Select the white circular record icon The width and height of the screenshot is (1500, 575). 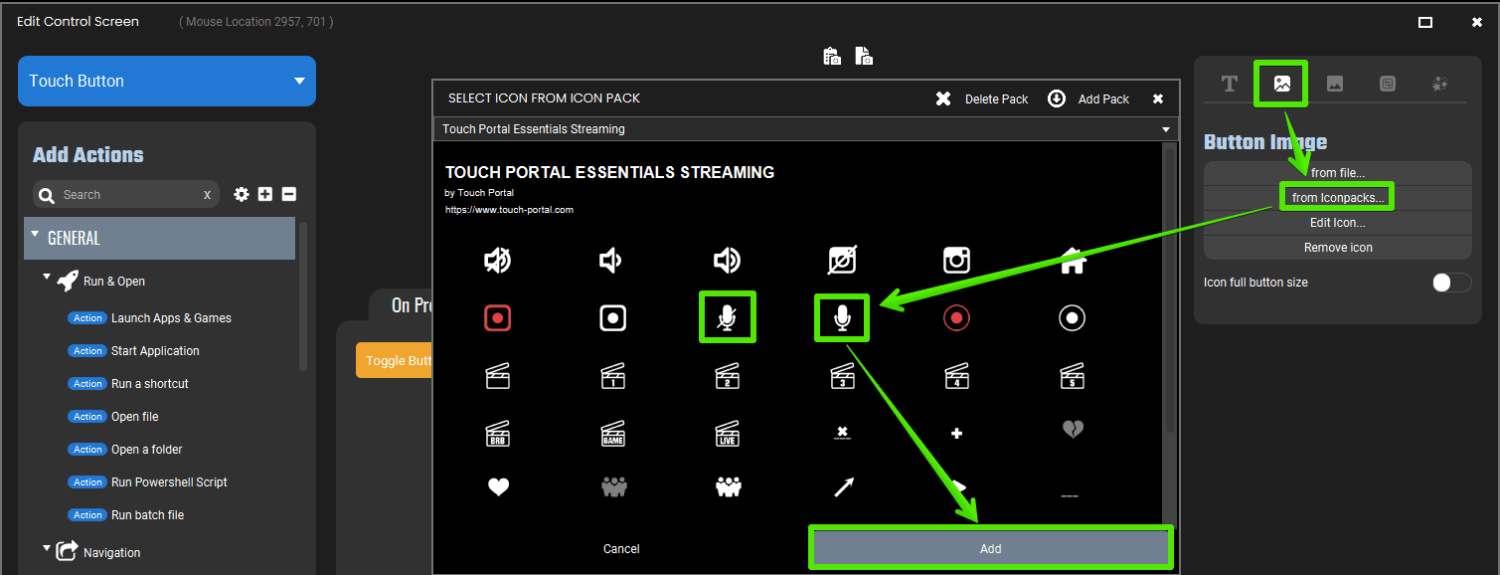click(x=1072, y=318)
